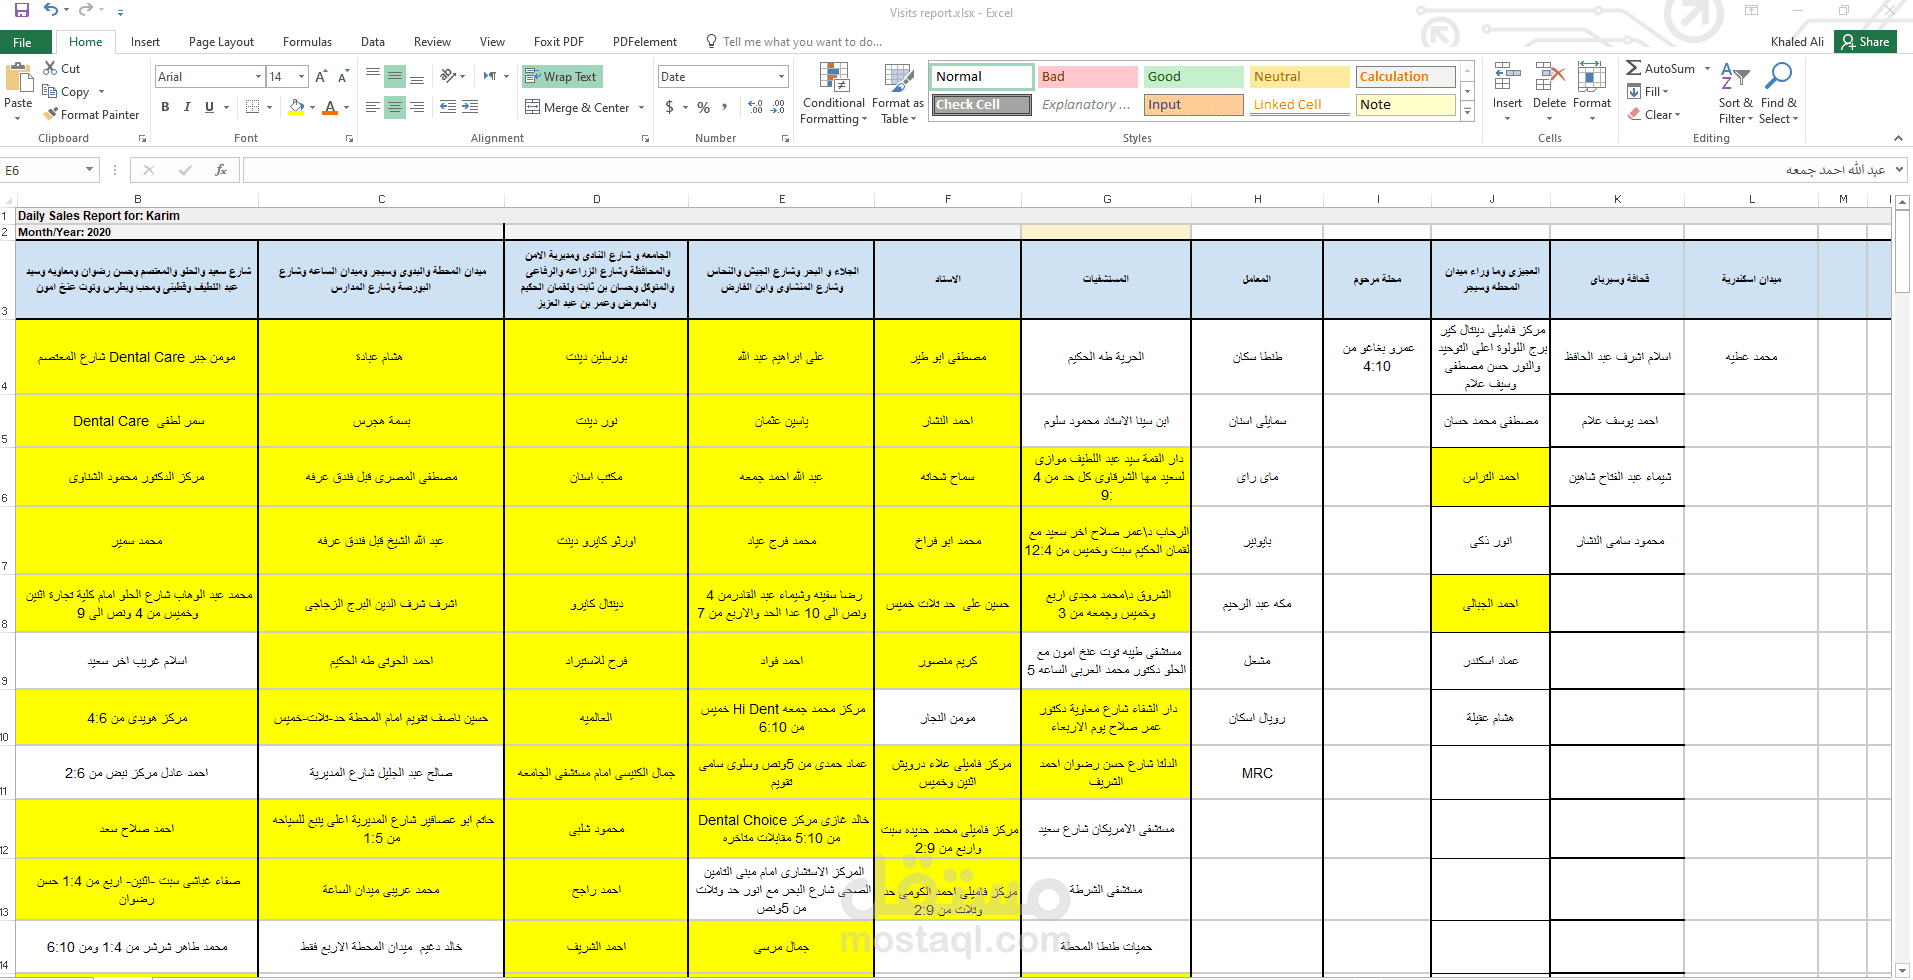Image resolution: width=1913 pixels, height=980 pixels.
Task: Toggle Bold formatting
Action: [x=165, y=107]
